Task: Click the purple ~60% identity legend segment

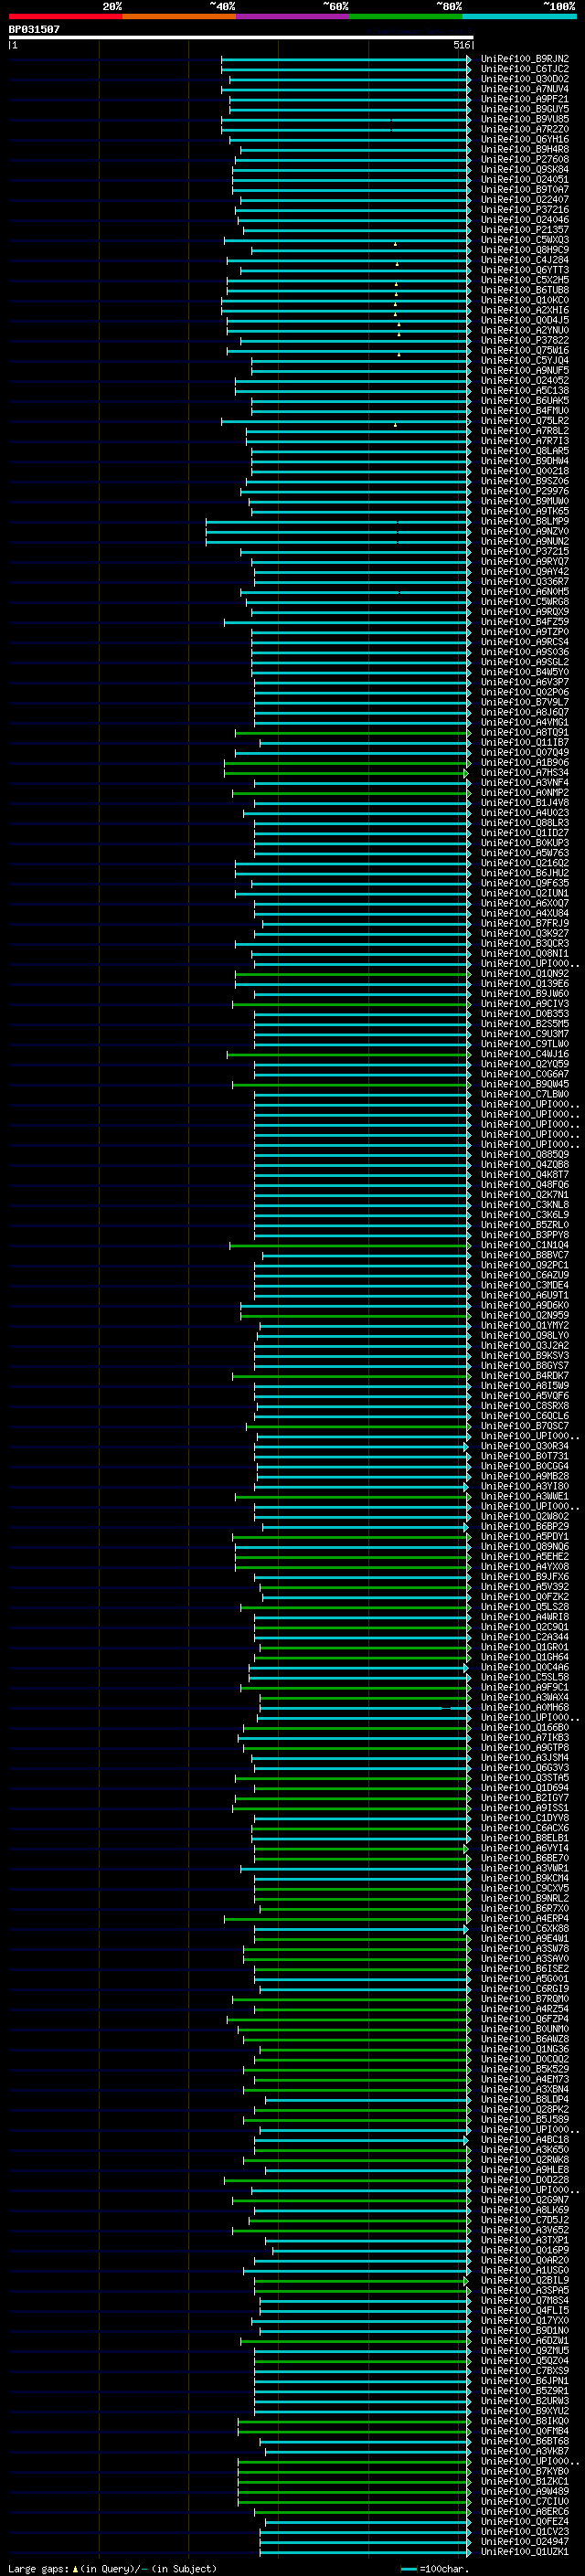Action: point(292,16)
